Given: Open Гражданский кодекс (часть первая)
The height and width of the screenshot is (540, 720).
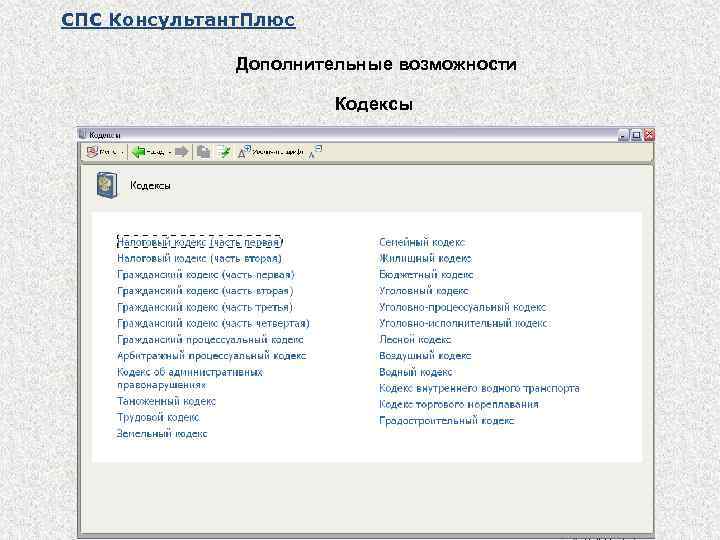Looking at the screenshot, I should [x=206, y=275].
